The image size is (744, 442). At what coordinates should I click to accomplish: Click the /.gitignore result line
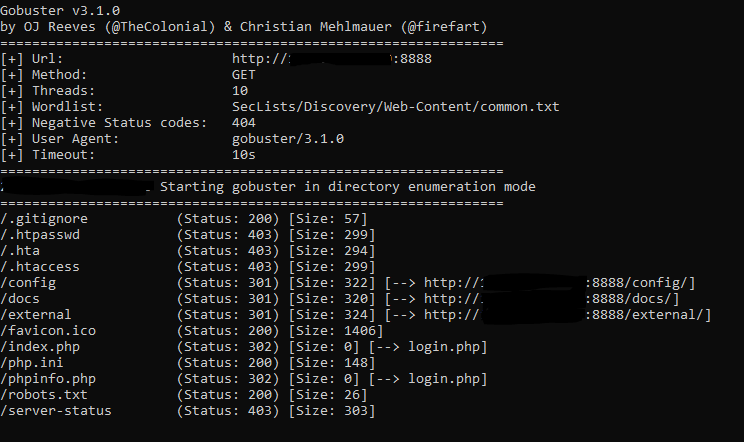pyautogui.click(x=184, y=219)
